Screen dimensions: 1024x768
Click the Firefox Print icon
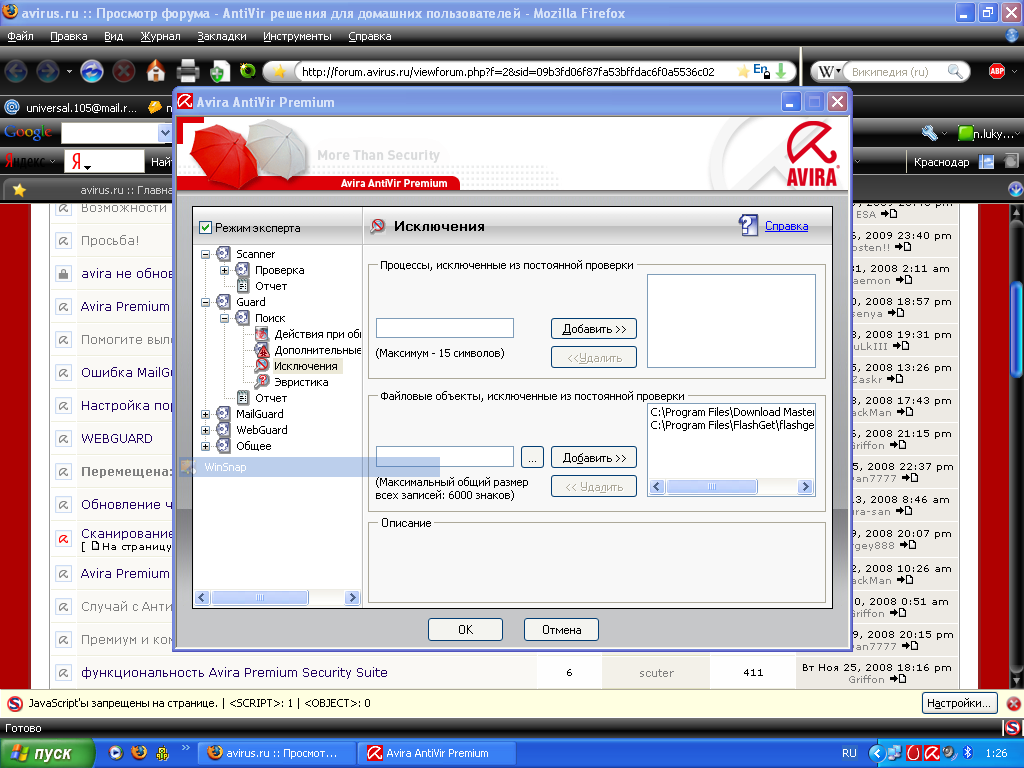(187, 71)
